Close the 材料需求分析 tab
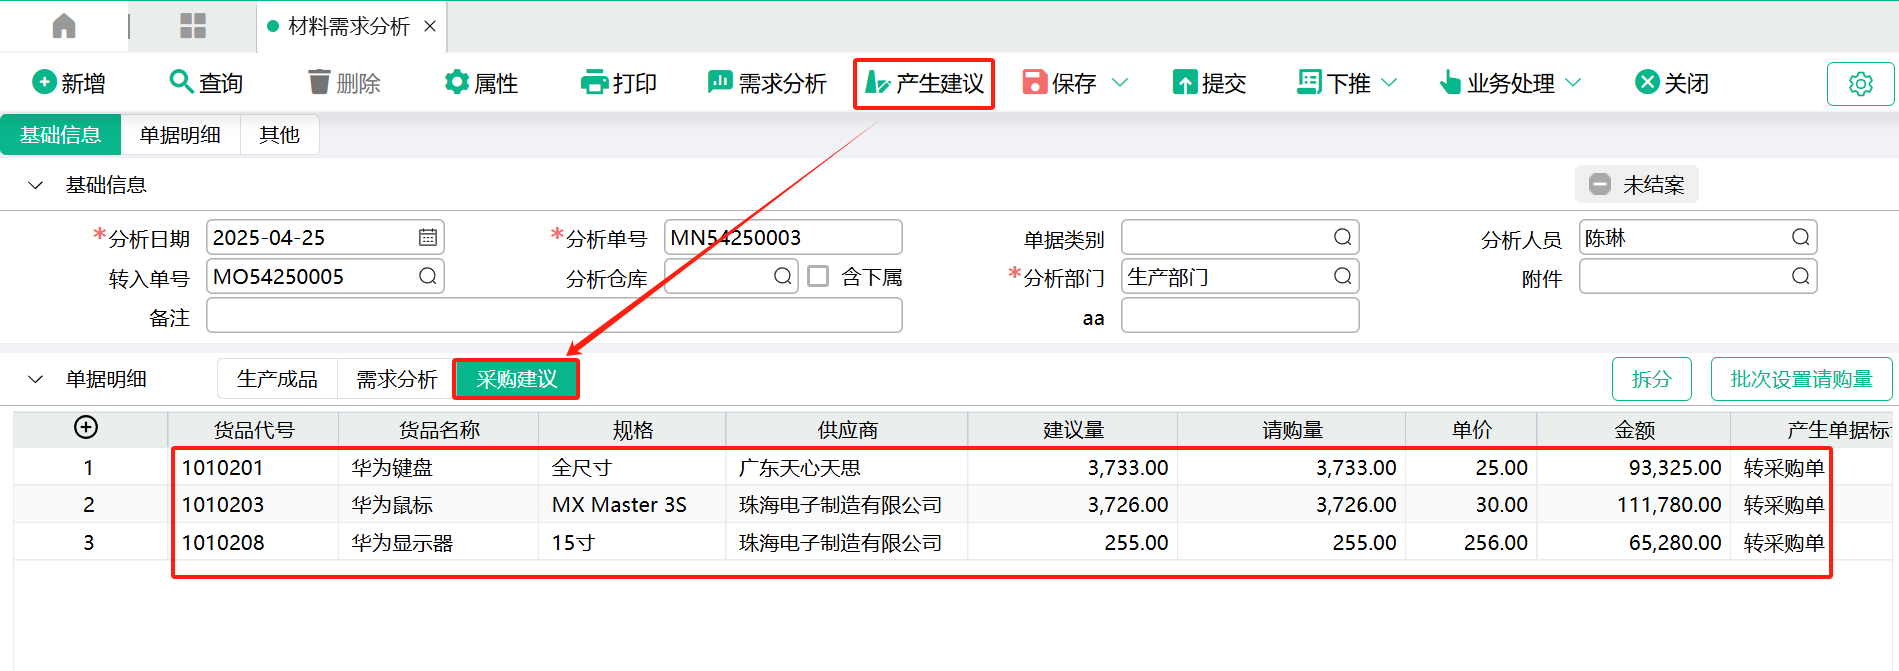Image resolution: width=1899 pixels, height=671 pixels. point(430,26)
